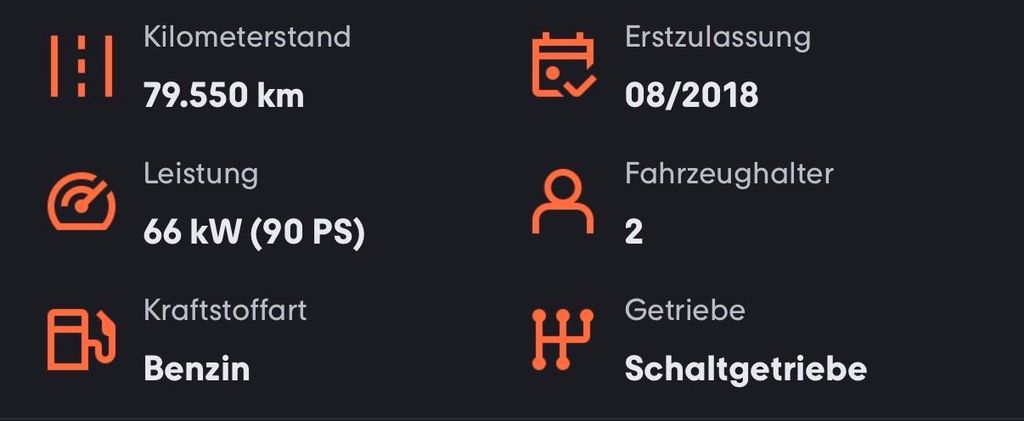Click the Schaltgetriebe transmission value
The image size is (1024, 421).
point(745,369)
